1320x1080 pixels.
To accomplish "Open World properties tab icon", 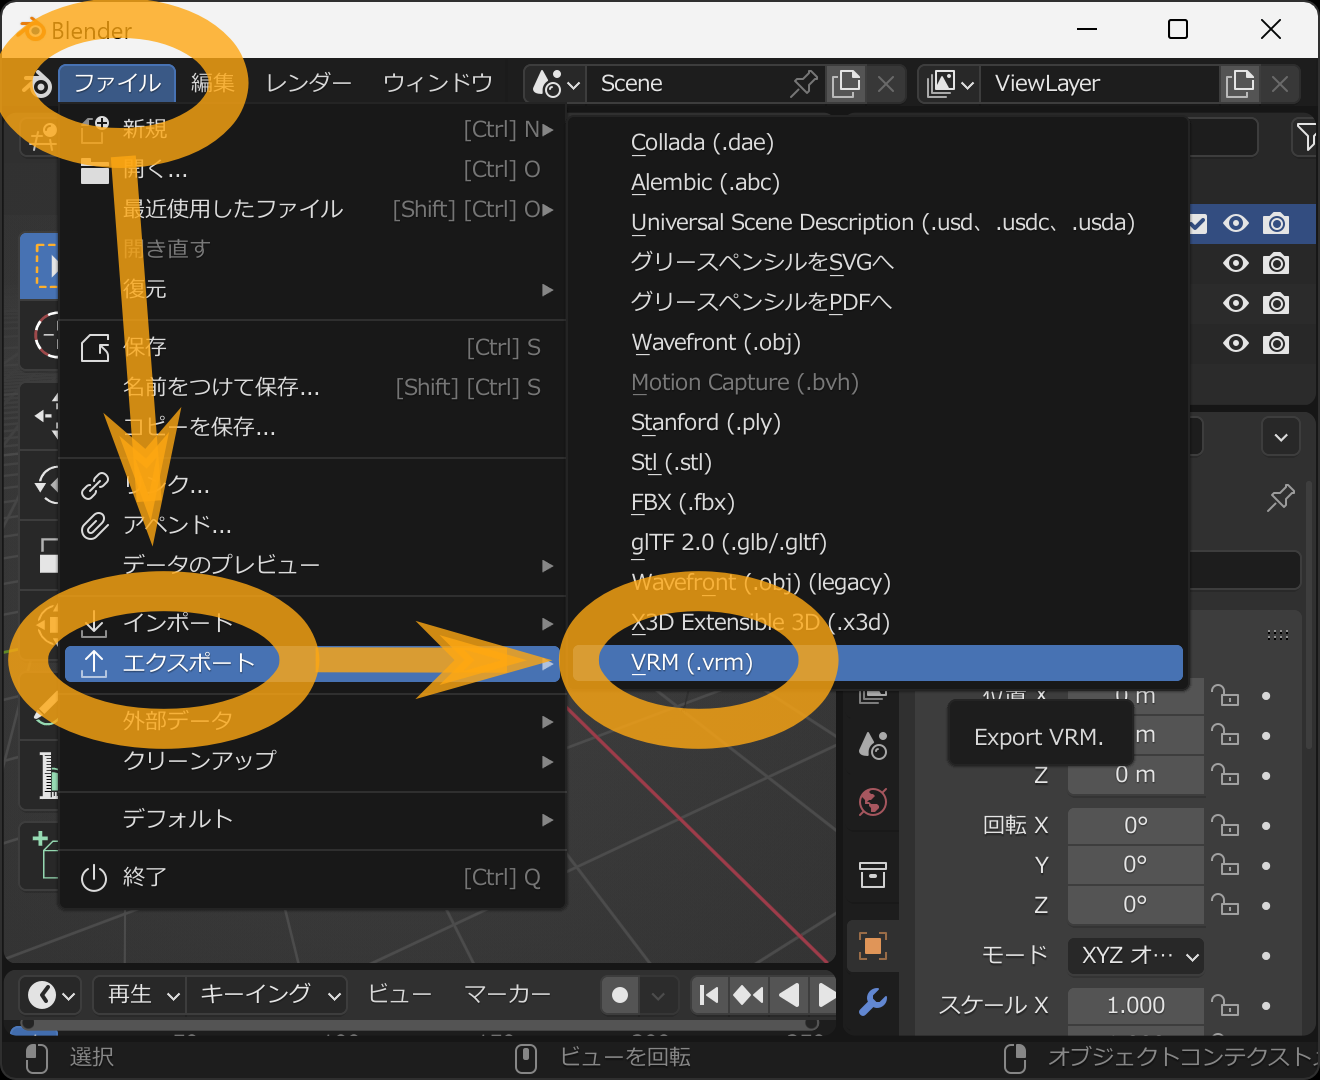I will 873,802.
